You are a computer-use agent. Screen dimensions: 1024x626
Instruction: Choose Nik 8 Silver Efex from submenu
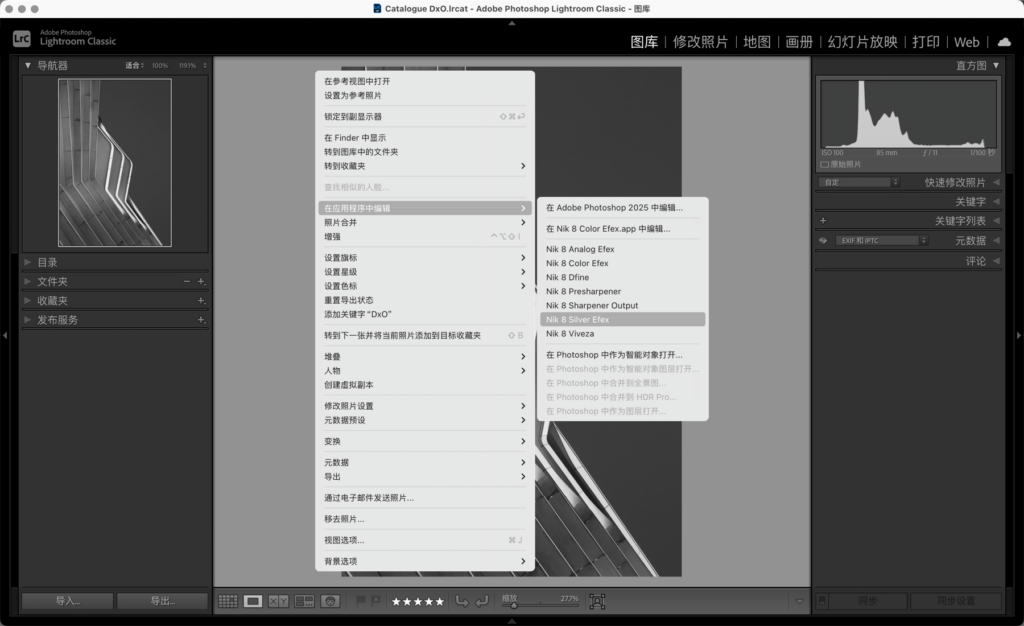(x=622, y=319)
